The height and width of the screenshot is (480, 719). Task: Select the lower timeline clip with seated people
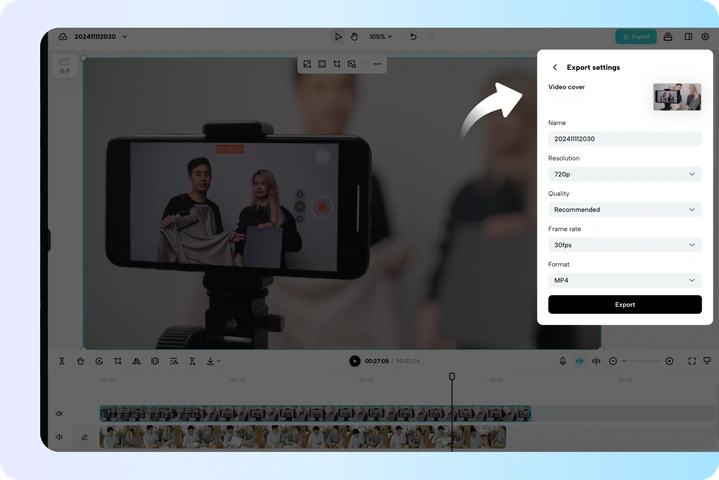click(303, 437)
